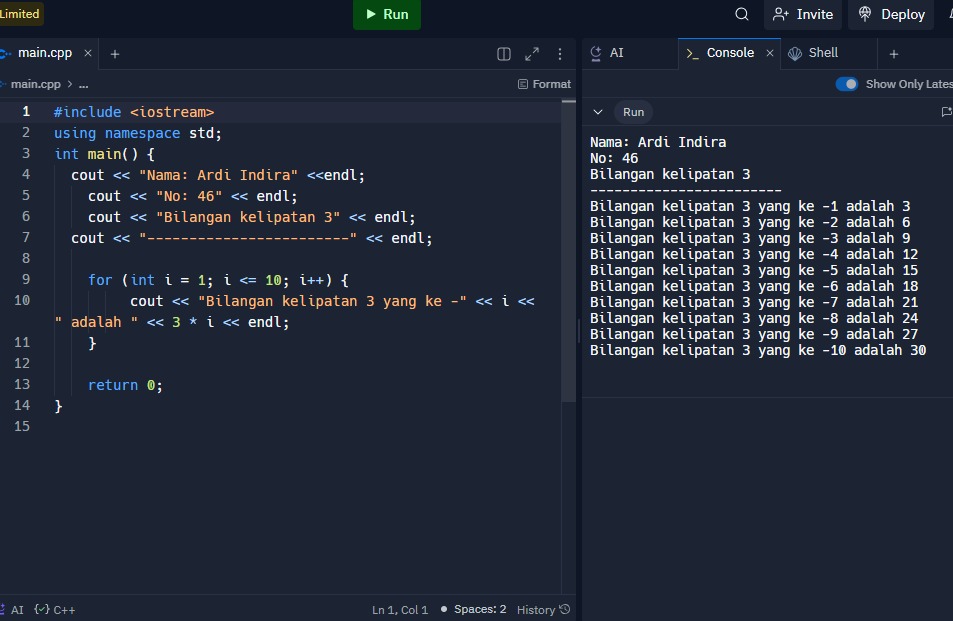Close the Console tab
Image resolution: width=953 pixels, height=621 pixels.
(x=770, y=53)
